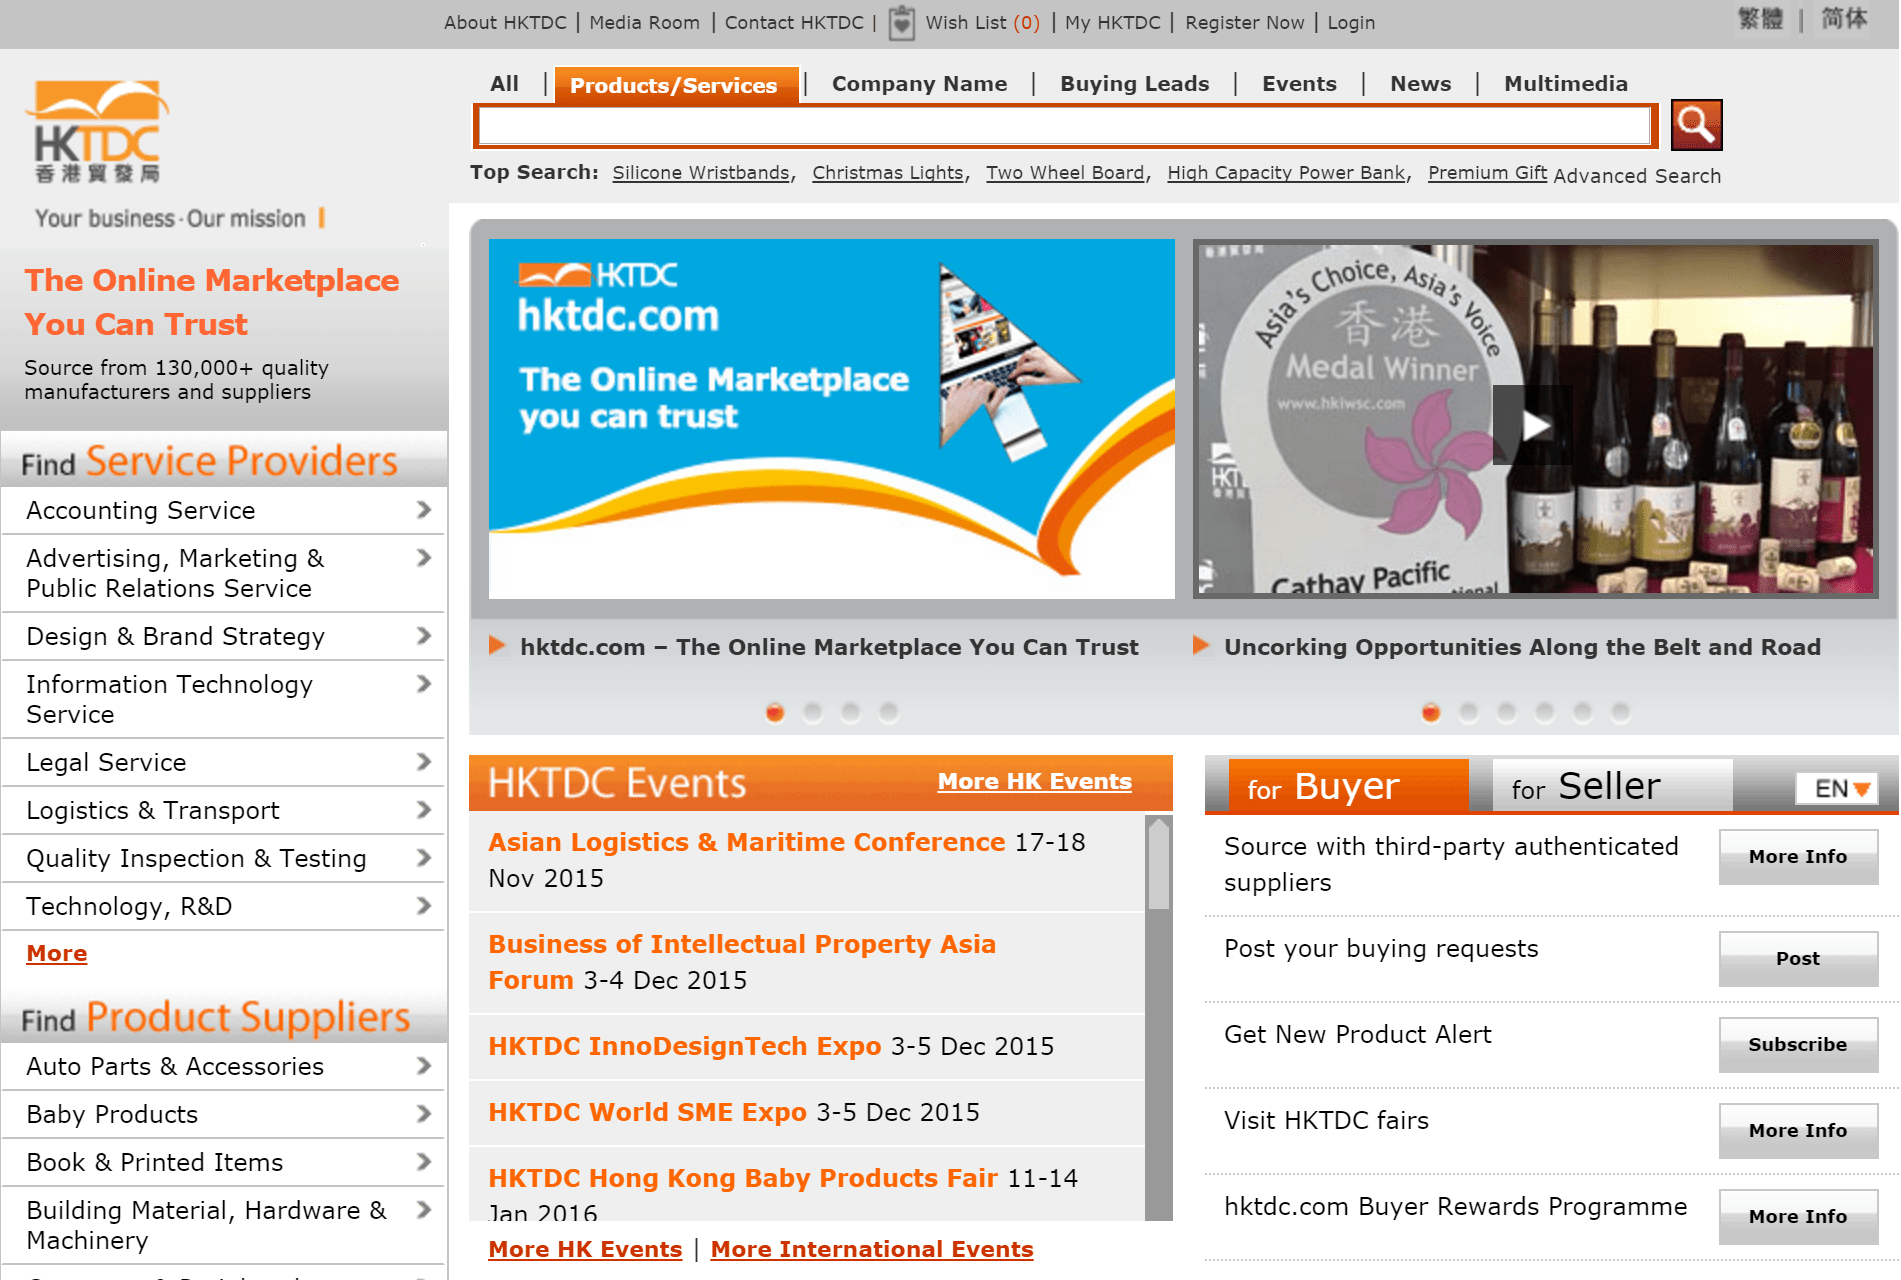Expand Accounting Service arrow
Viewport: 1901px width, 1280px height.
424,510
